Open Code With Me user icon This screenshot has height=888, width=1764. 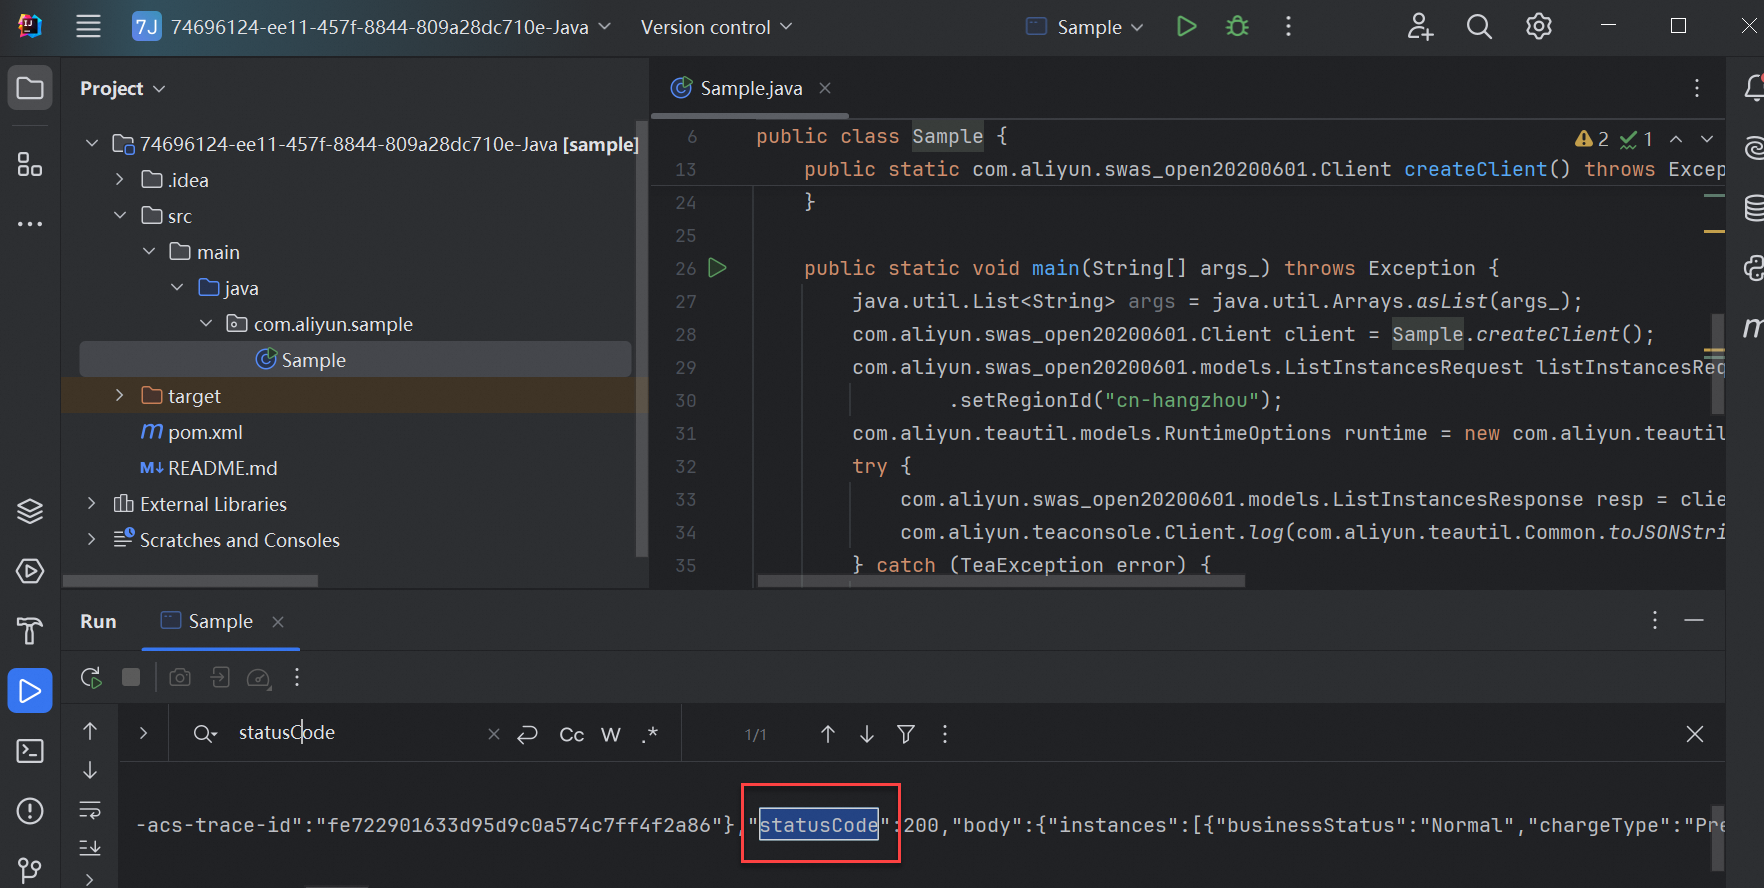[1420, 27]
